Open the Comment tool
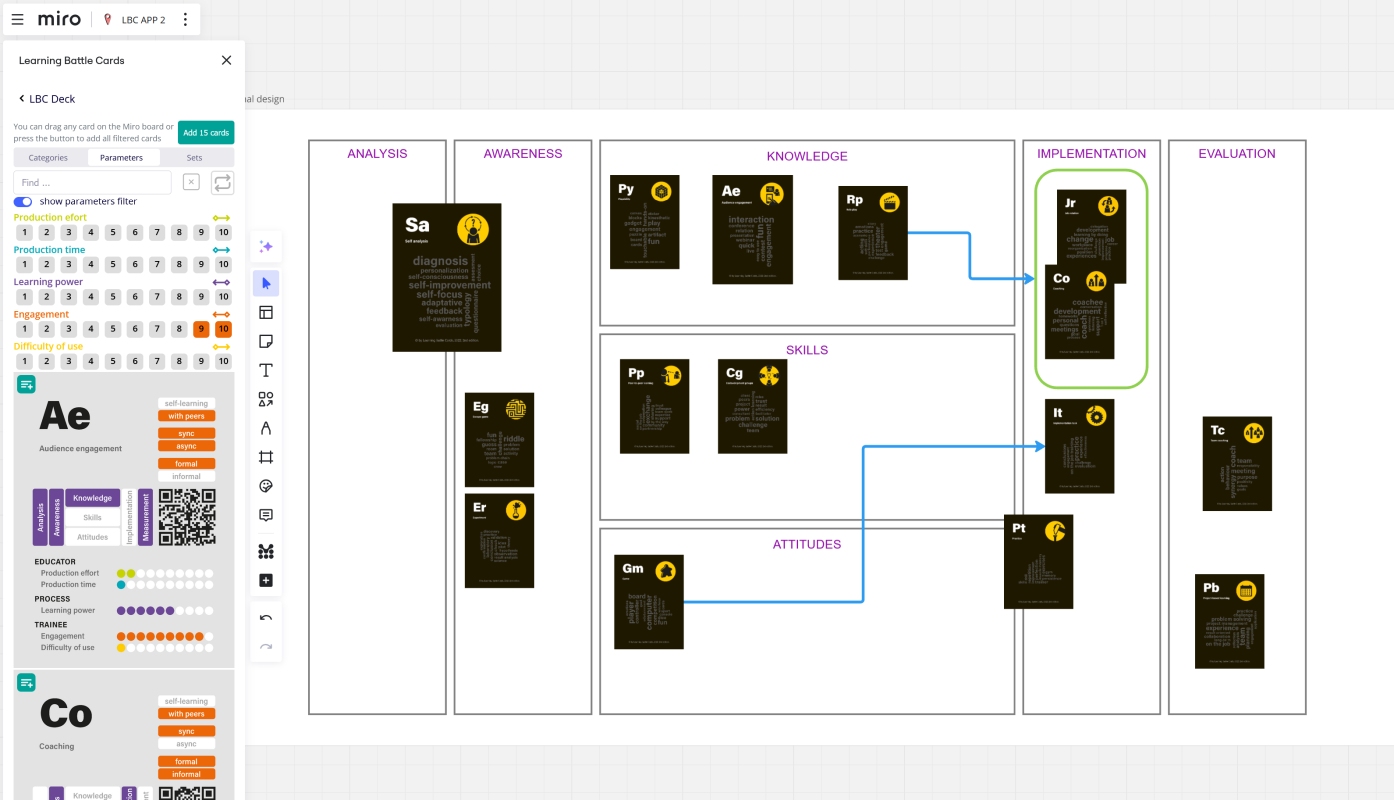 (266, 516)
